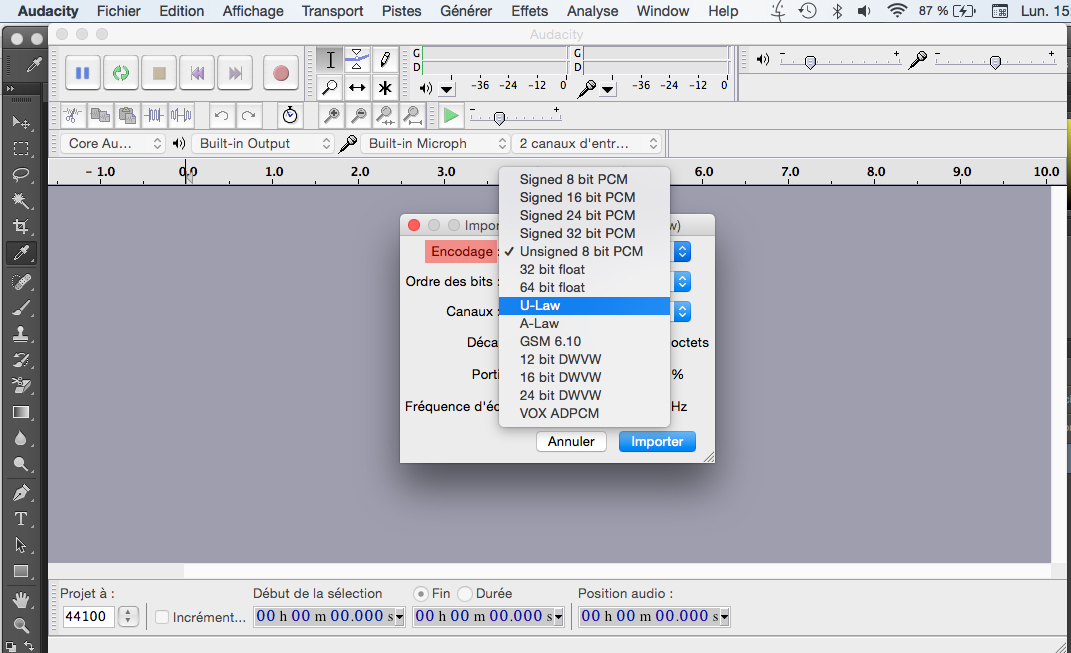This screenshot has height=653, width=1071.
Task: Choose A-Law from the encoding list
Action: (x=539, y=323)
